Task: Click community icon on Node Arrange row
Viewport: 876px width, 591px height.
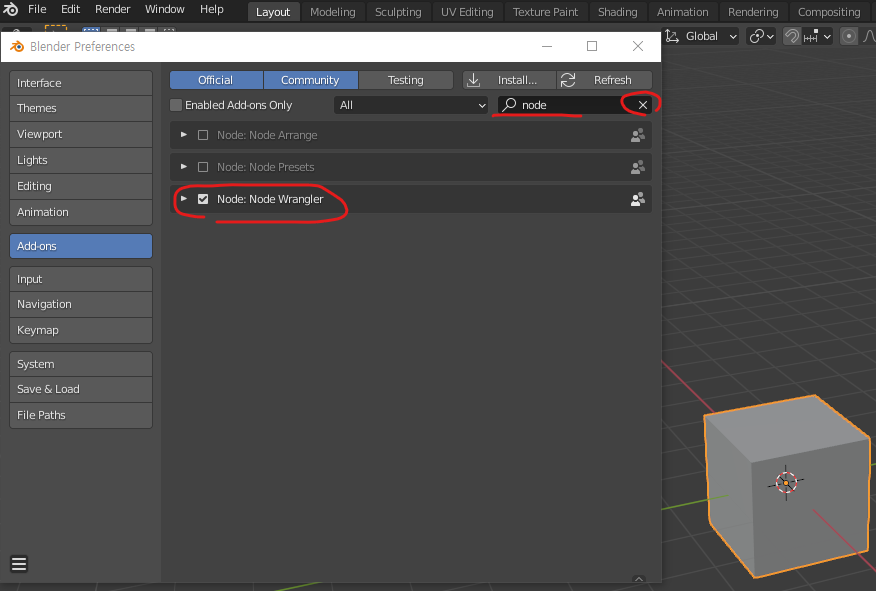Action: coord(637,135)
